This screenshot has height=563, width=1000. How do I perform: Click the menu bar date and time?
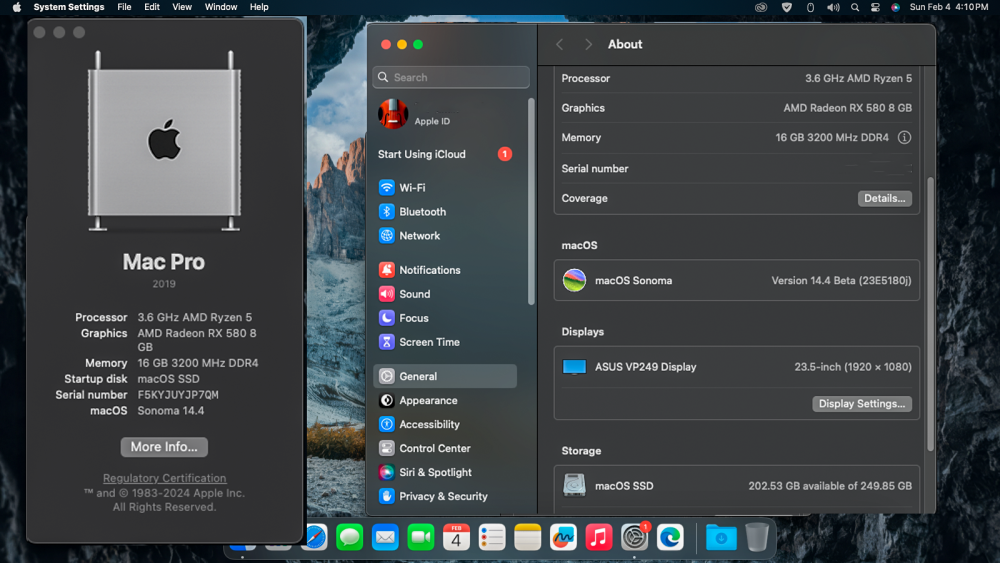click(x=949, y=7)
